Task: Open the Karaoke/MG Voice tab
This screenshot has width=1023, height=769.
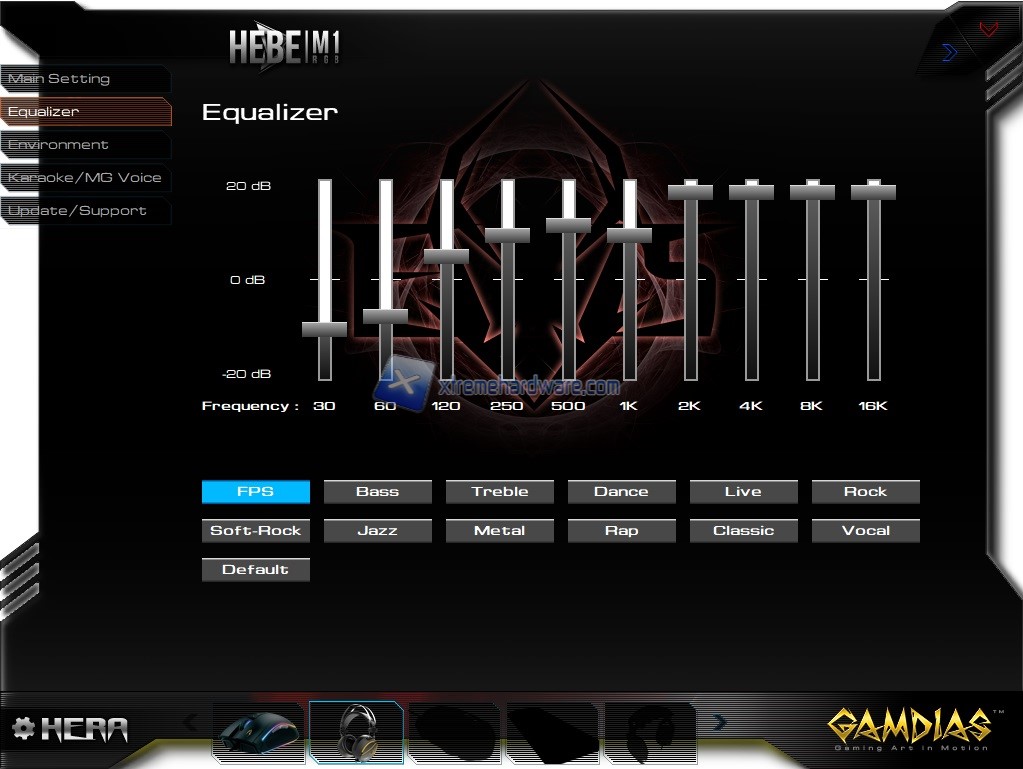Action: 85,178
